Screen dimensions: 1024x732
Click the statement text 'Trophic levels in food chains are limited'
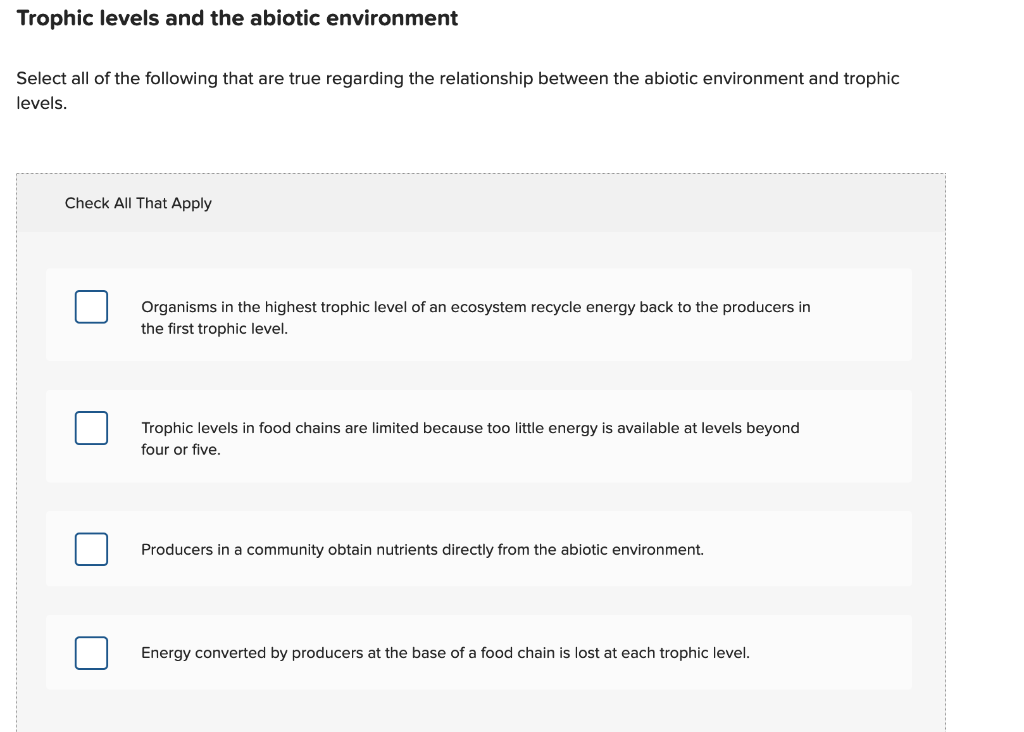[470, 438]
